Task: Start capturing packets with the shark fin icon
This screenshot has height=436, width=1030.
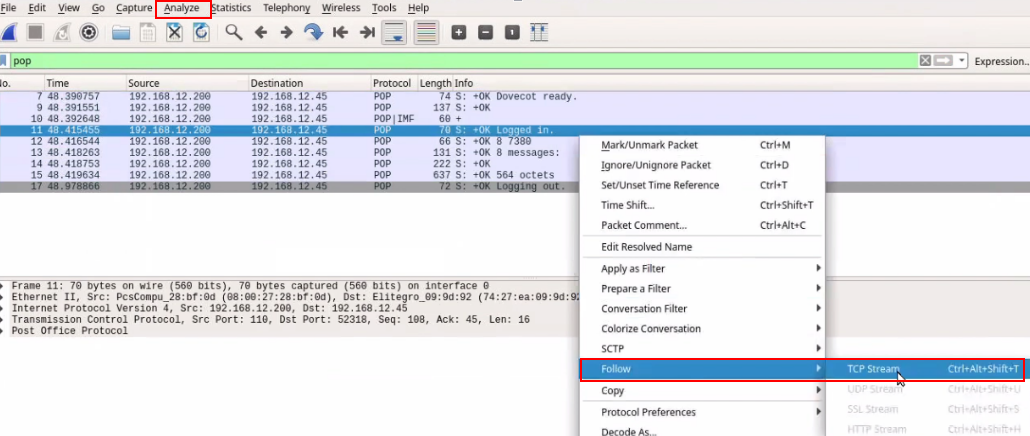Action: tap(9, 32)
